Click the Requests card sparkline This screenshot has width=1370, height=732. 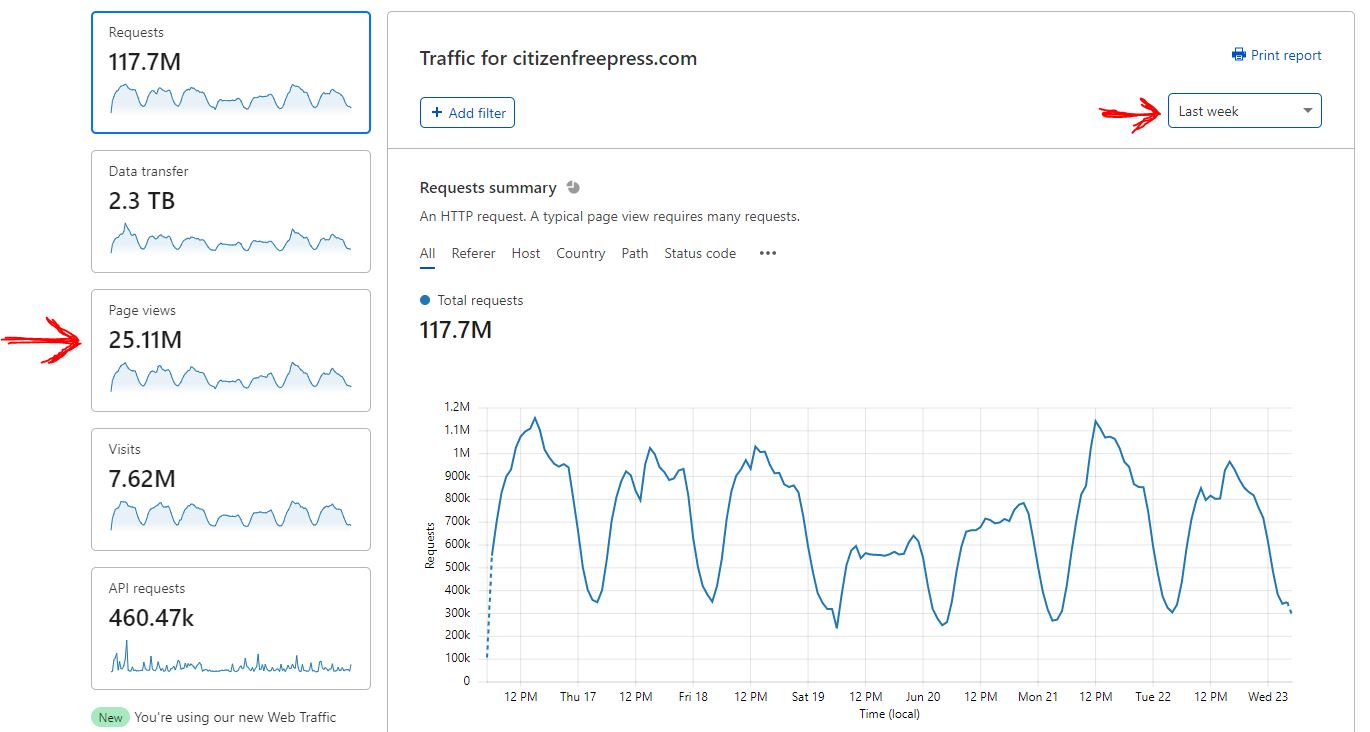pyautogui.click(x=230, y=99)
